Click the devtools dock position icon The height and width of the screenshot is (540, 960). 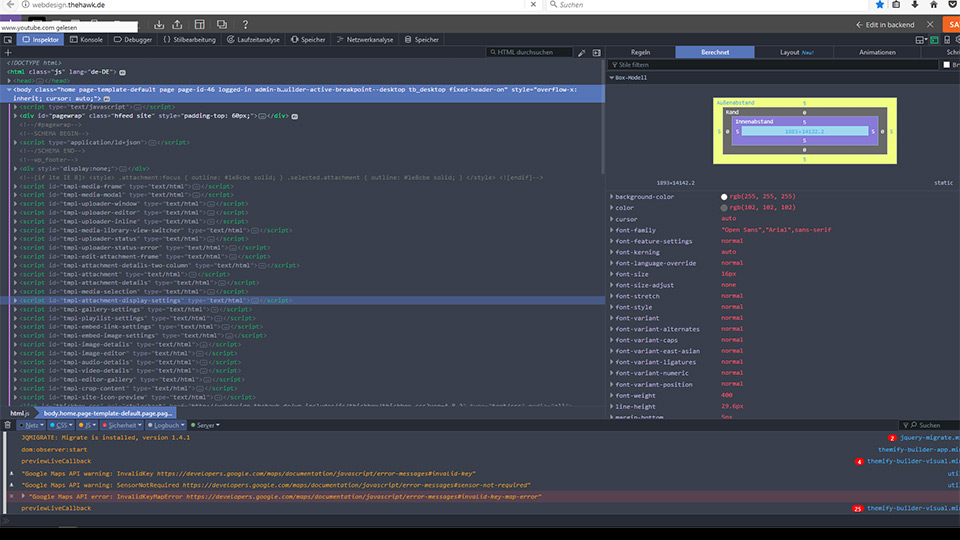pos(920,40)
